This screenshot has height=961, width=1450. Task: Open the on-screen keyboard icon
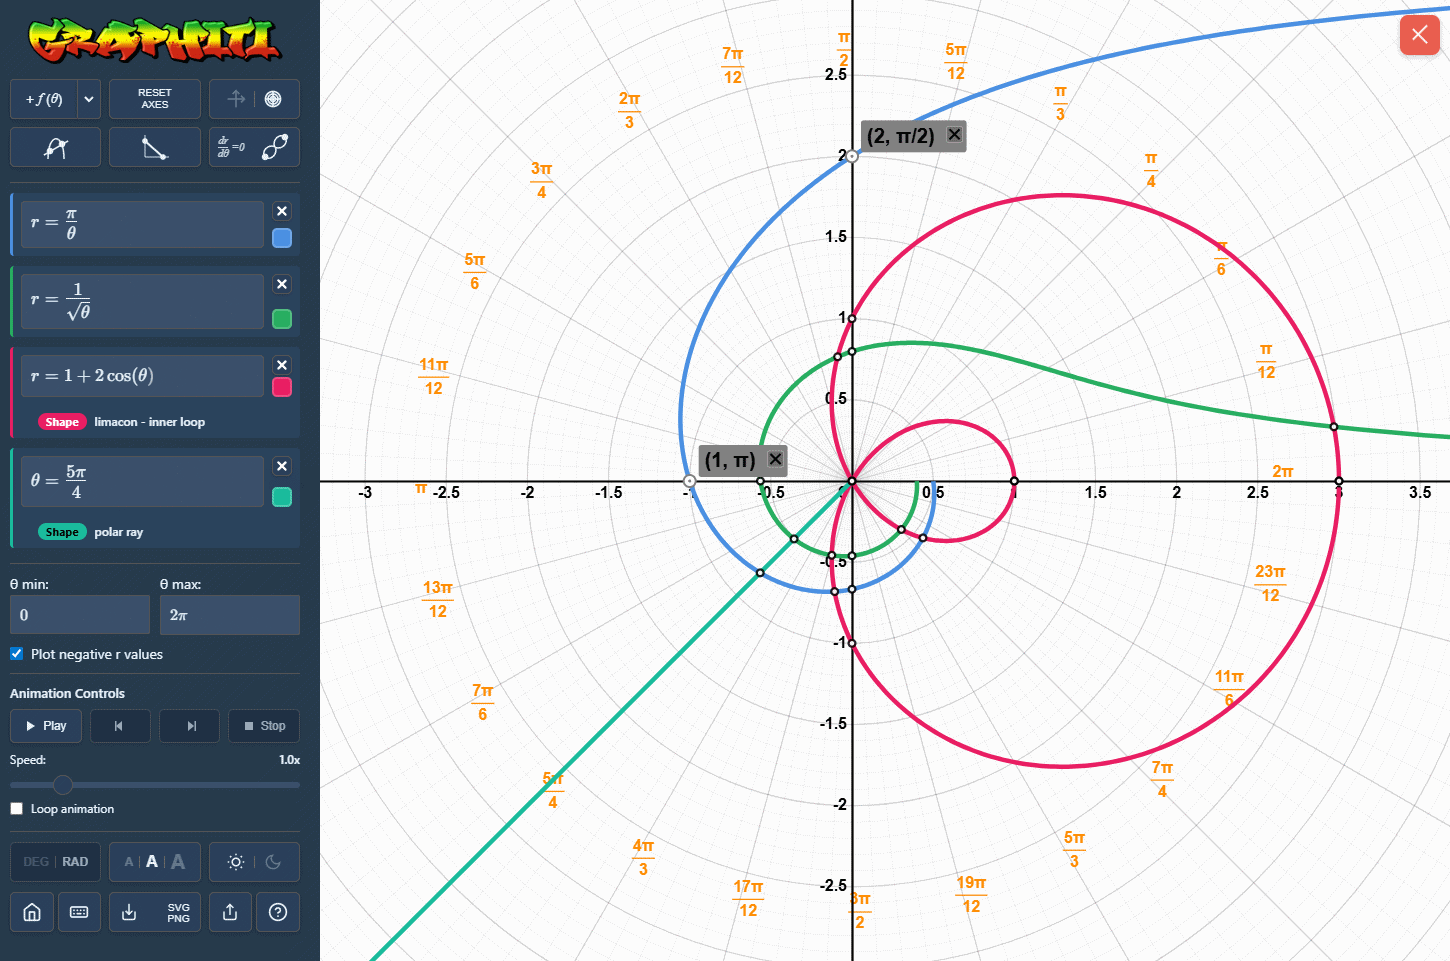coord(79,912)
